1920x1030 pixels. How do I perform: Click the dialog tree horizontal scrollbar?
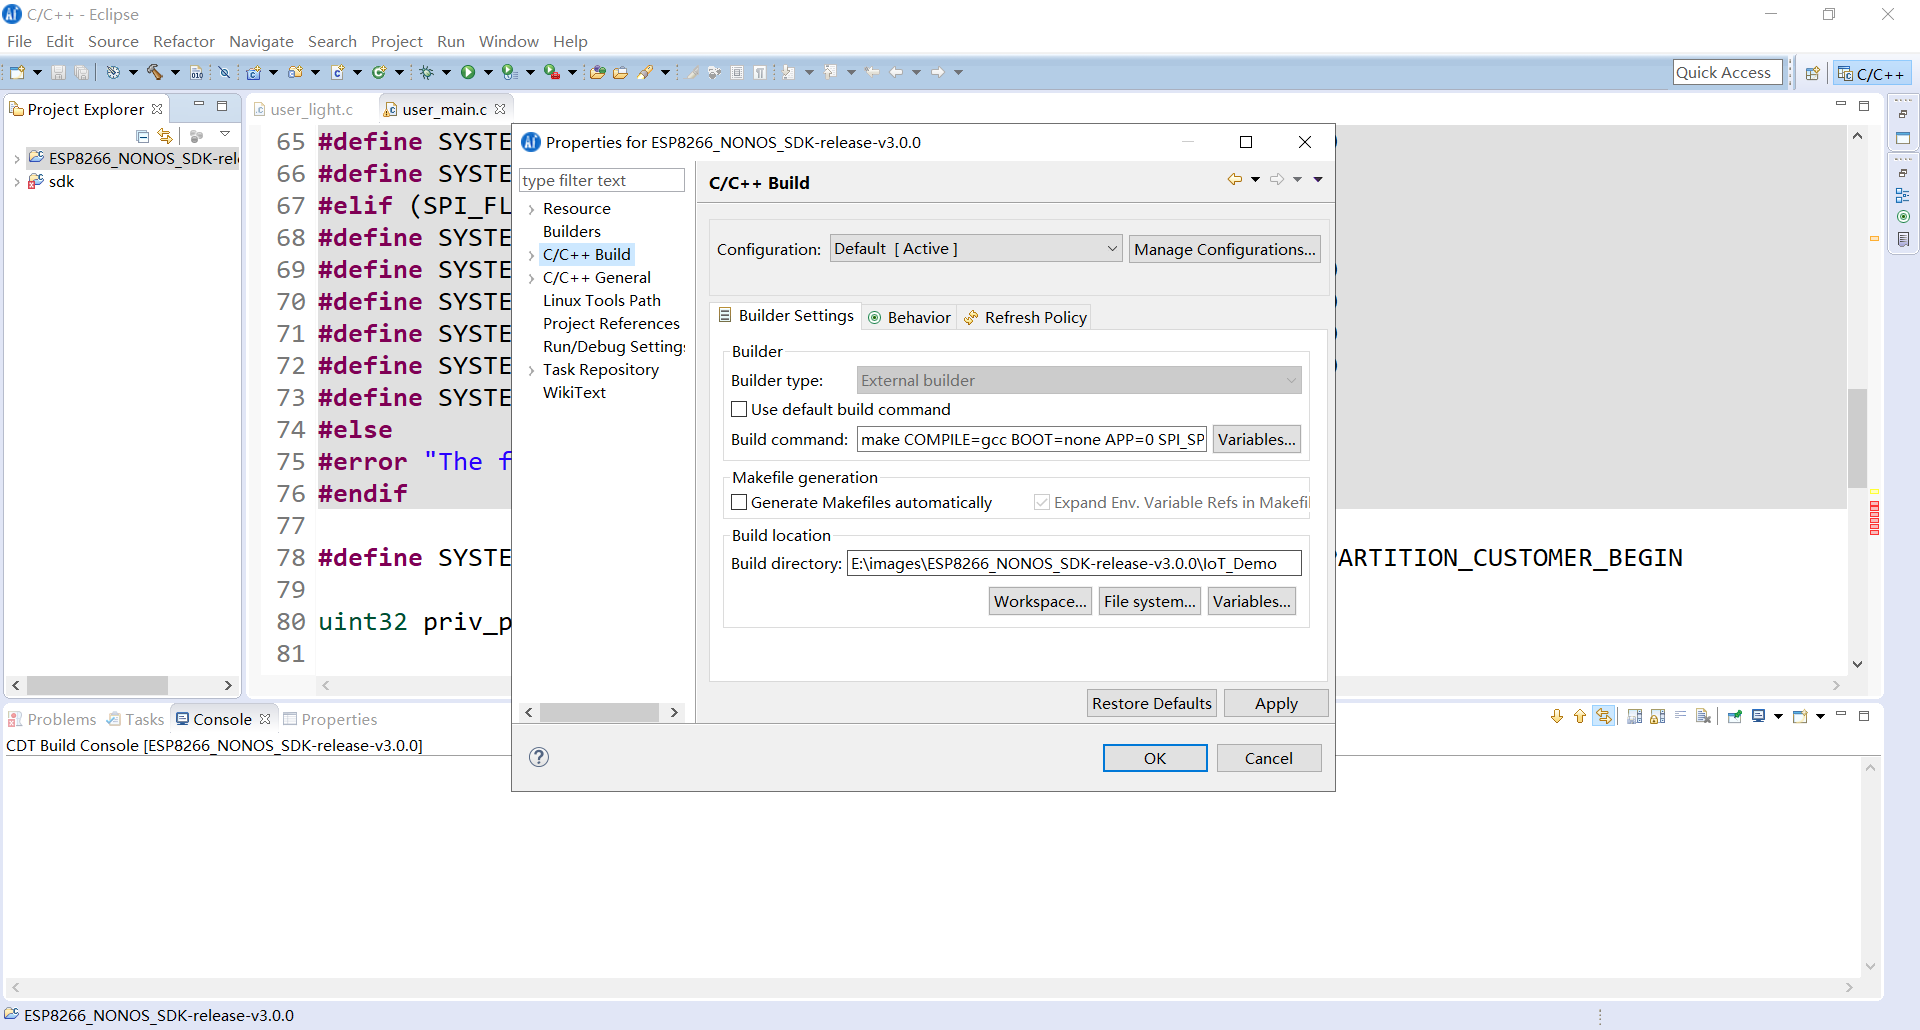click(601, 712)
